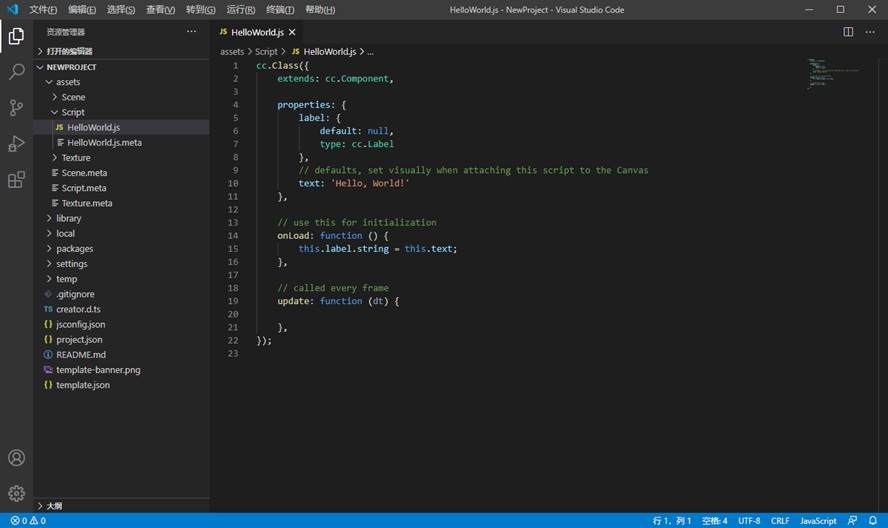Collapse the NEWPROJECT root folder
Viewport: 888px width, 528px height.
tap(121, 67)
